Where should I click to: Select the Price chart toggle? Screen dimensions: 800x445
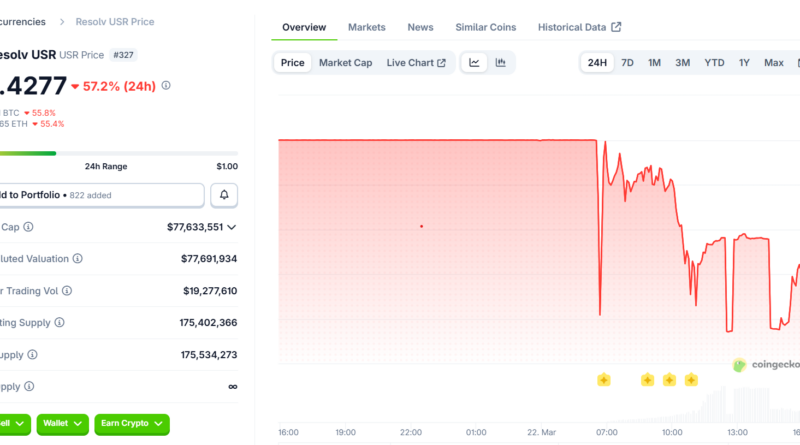pyautogui.click(x=292, y=63)
